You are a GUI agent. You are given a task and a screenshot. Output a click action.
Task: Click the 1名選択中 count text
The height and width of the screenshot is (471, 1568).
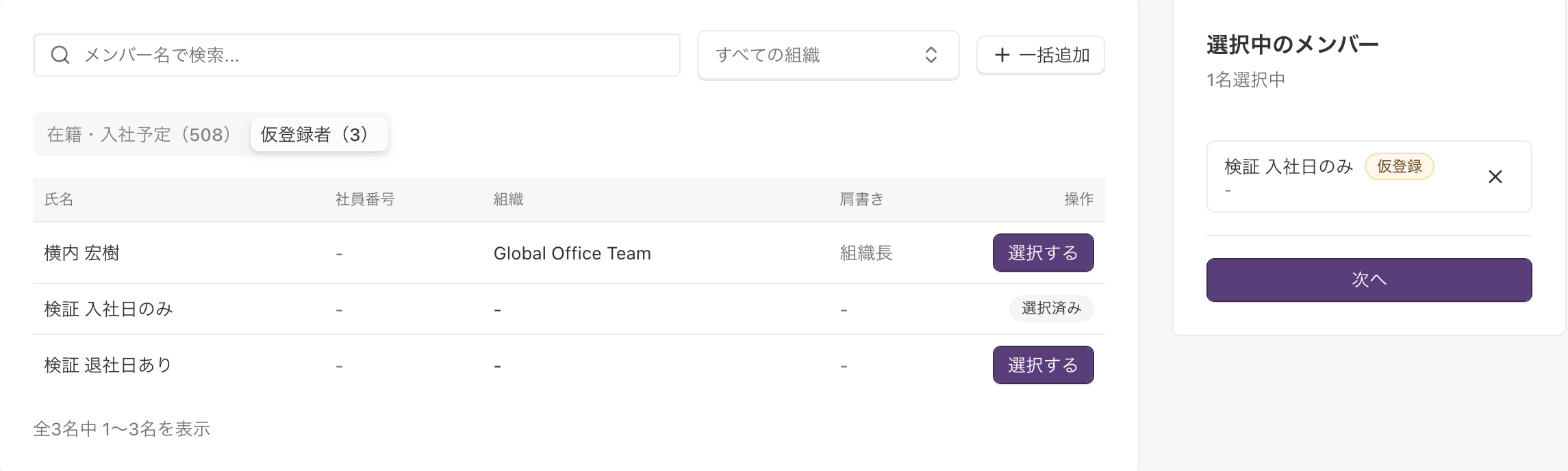coord(1246,80)
